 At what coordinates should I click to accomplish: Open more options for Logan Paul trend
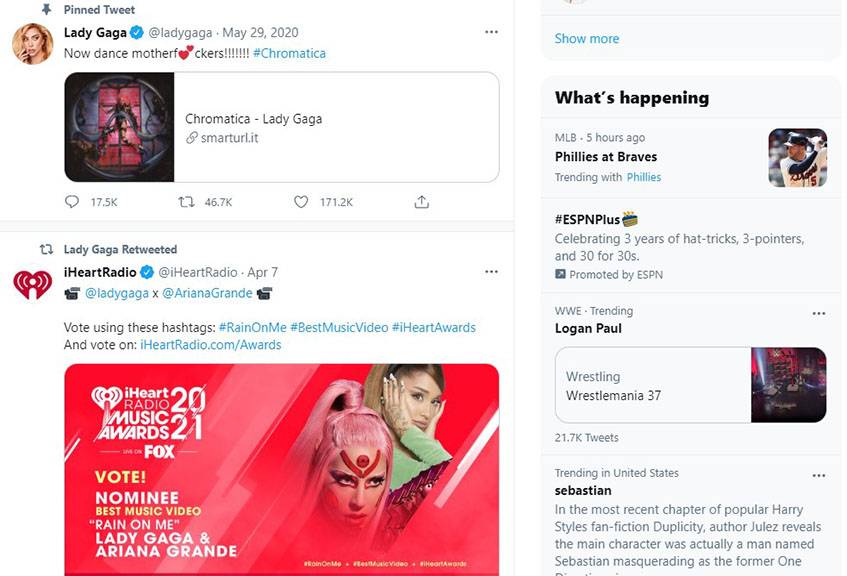coord(819,313)
